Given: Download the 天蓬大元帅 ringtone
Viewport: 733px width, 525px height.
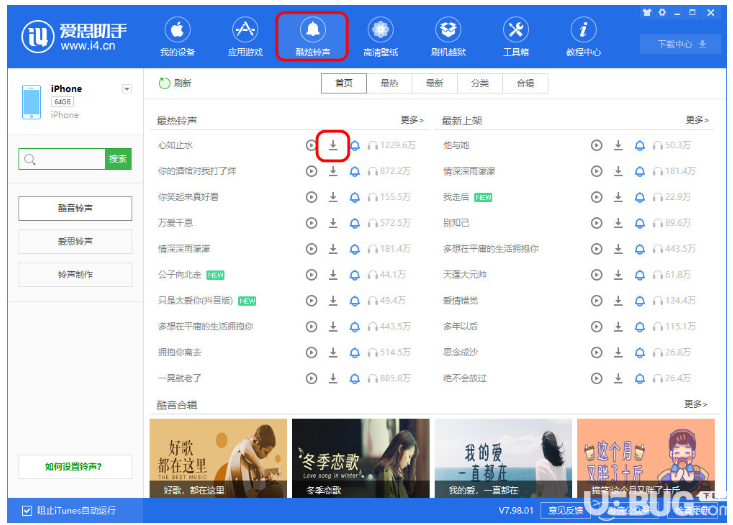Looking at the screenshot, I should (x=618, y=275).
